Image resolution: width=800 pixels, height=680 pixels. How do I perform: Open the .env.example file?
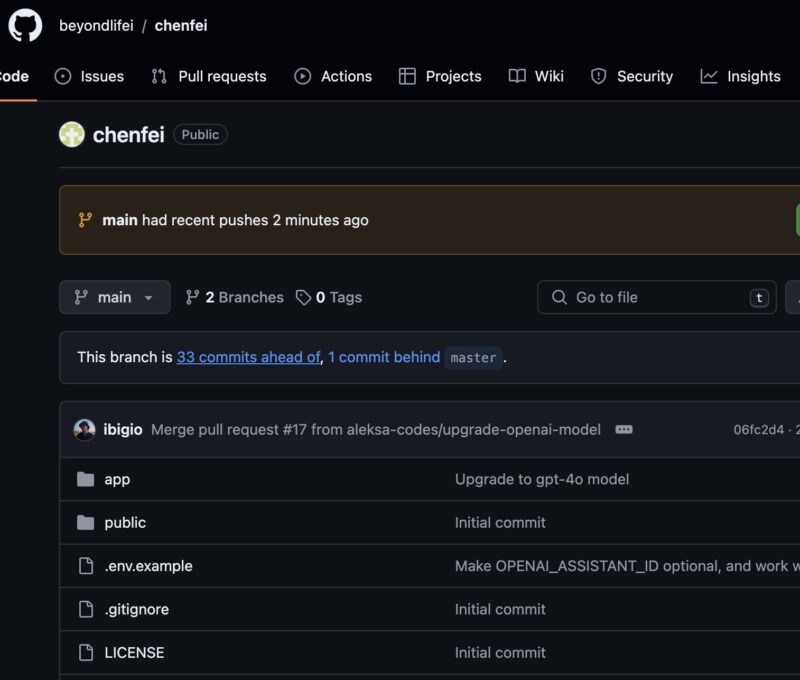pos(148,566)
